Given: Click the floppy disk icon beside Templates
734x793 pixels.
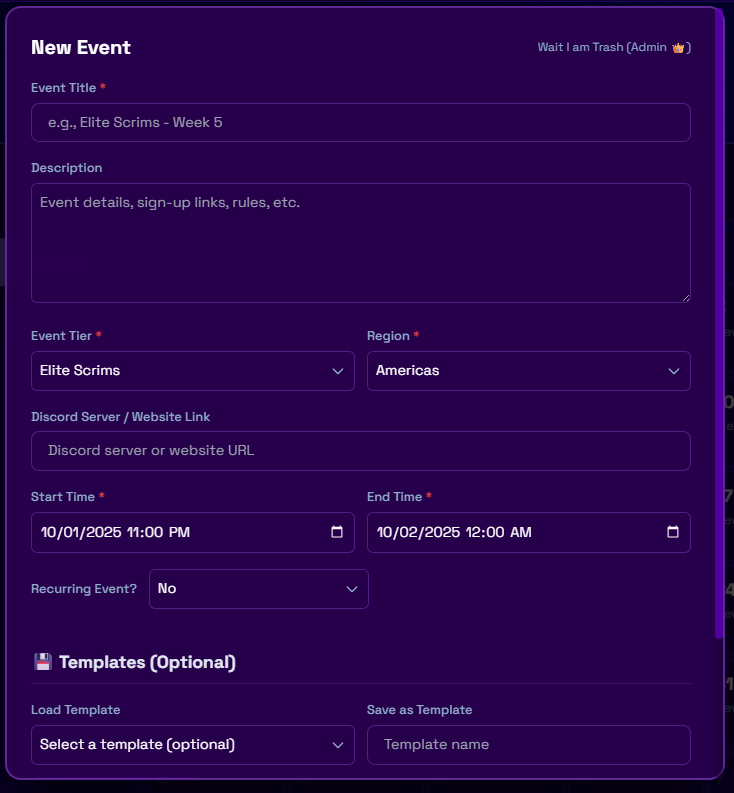Looking at the screenshot, I should tap(43, 662).
